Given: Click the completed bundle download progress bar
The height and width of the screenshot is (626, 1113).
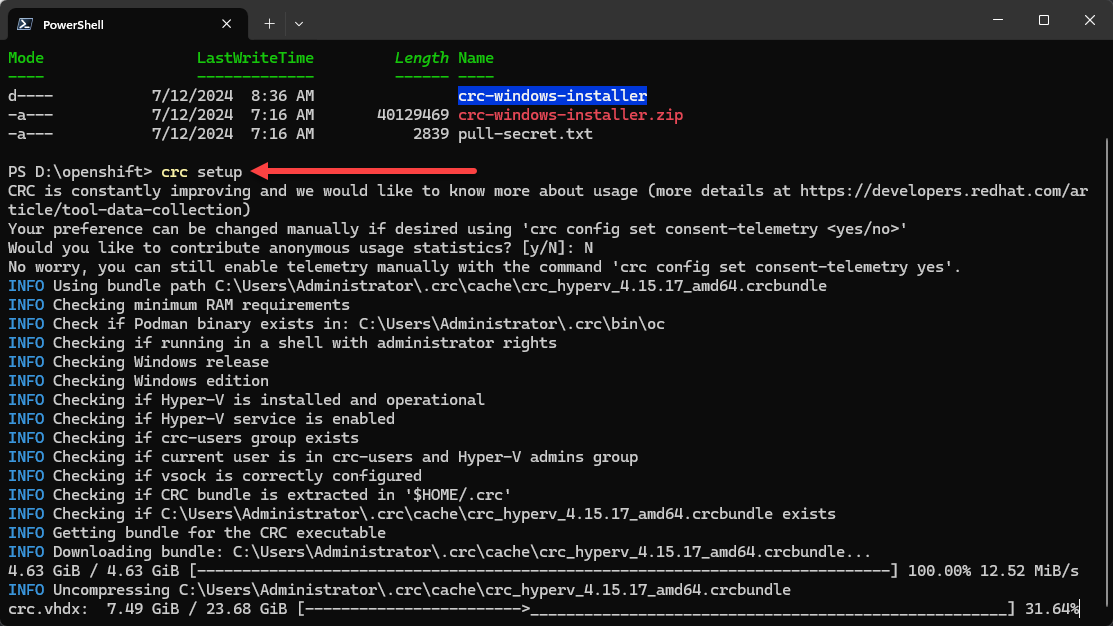Looking at the screenshot, I should coord(543,571).
